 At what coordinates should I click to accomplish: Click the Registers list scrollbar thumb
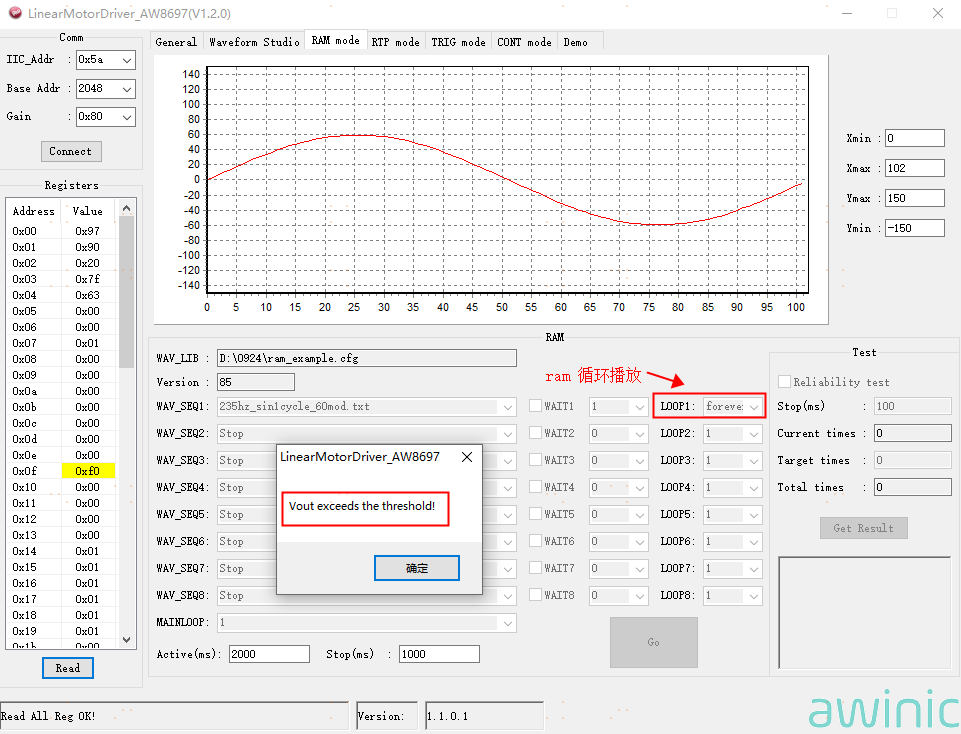tap(127, 292)
